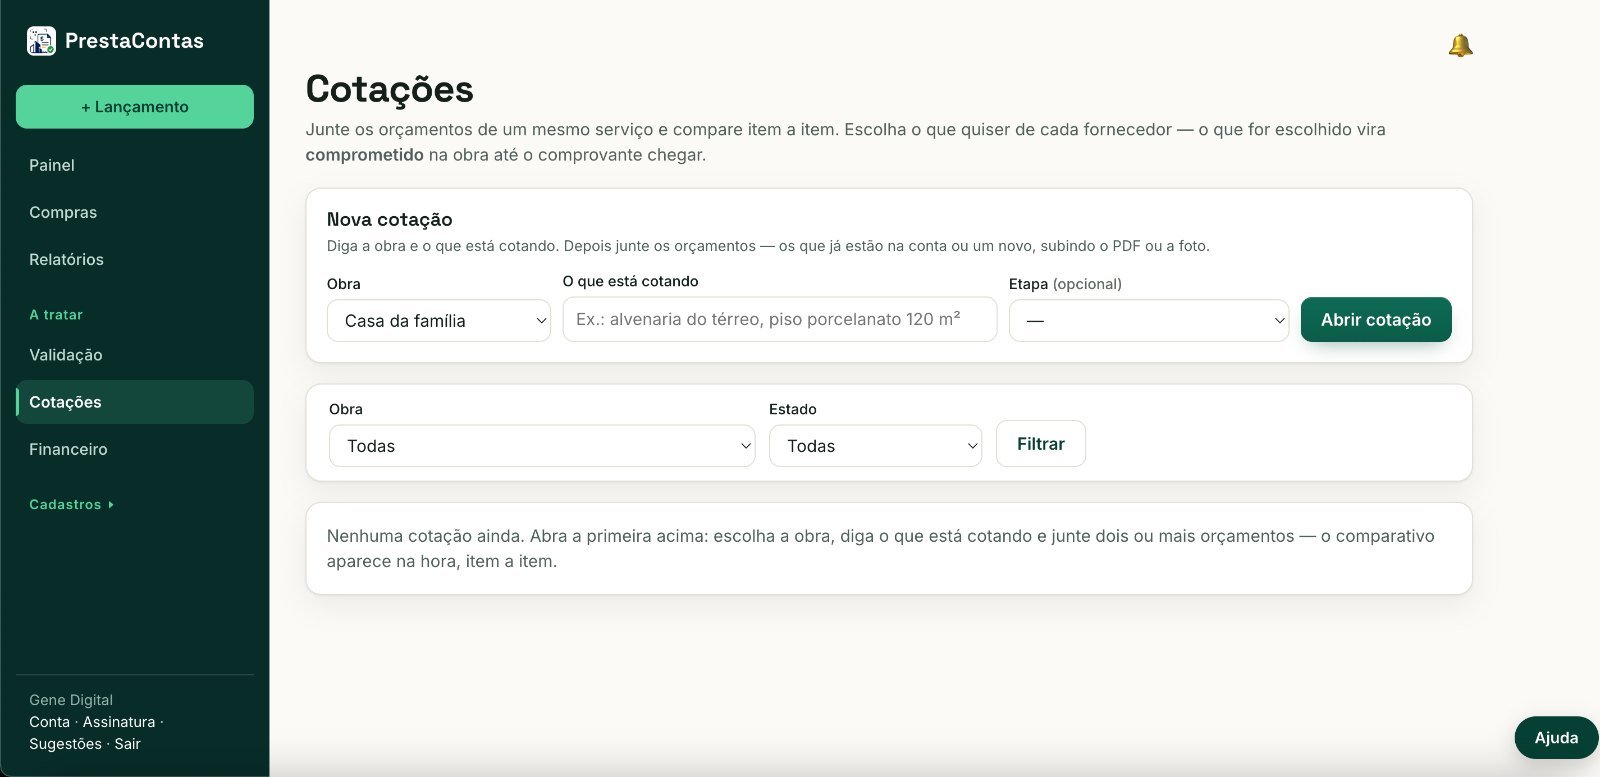The width and height of the screenshot is (1600, 777).
Task: Click the Filtrar button
Action: [1041, 444]
